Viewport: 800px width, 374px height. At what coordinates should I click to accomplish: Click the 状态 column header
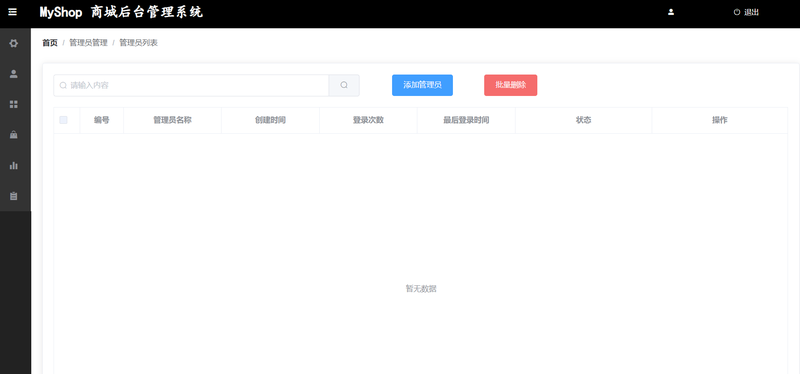click(584, 120)
